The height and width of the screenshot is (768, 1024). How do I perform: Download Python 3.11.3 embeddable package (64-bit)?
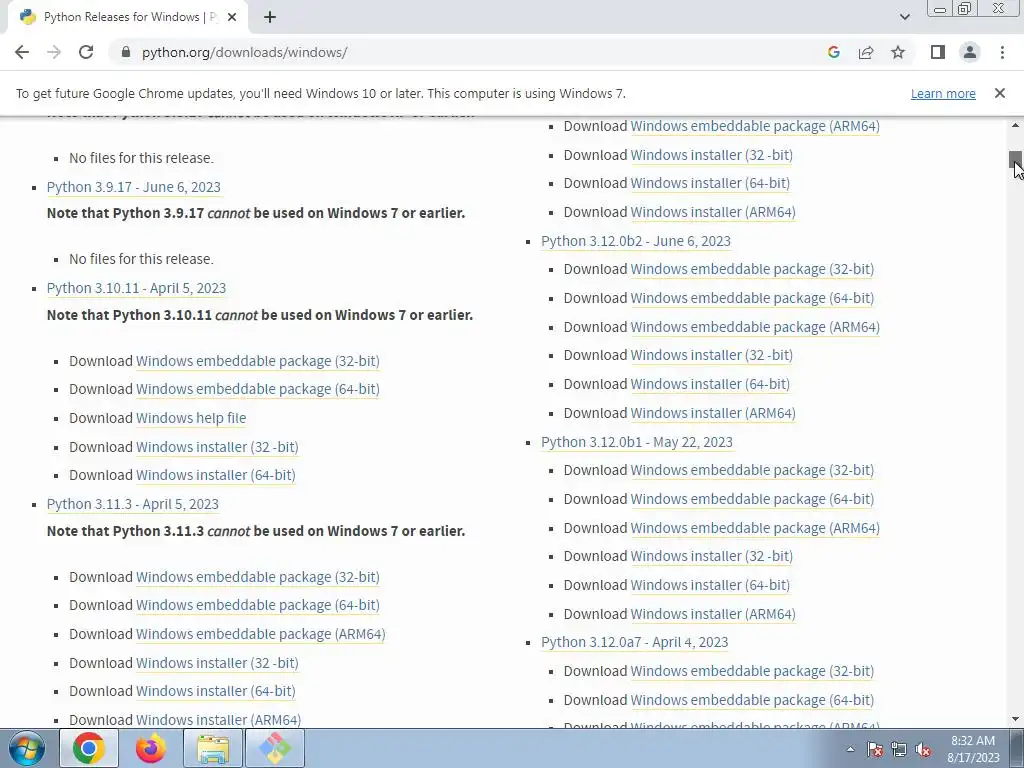257,605
